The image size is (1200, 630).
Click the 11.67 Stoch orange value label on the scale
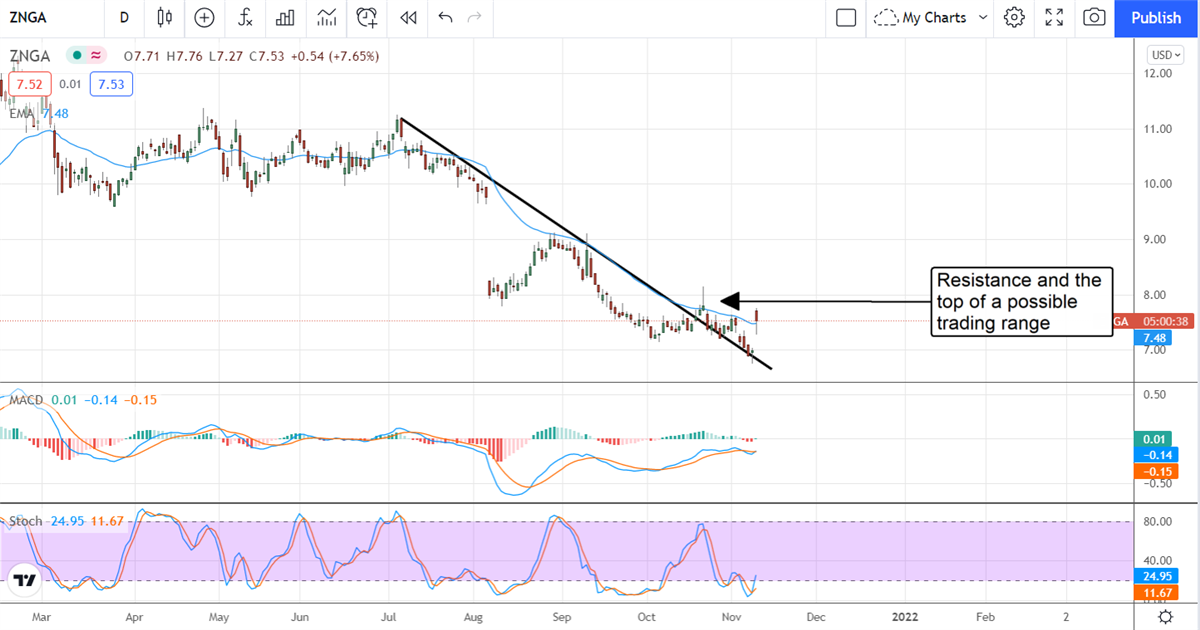1156,593
